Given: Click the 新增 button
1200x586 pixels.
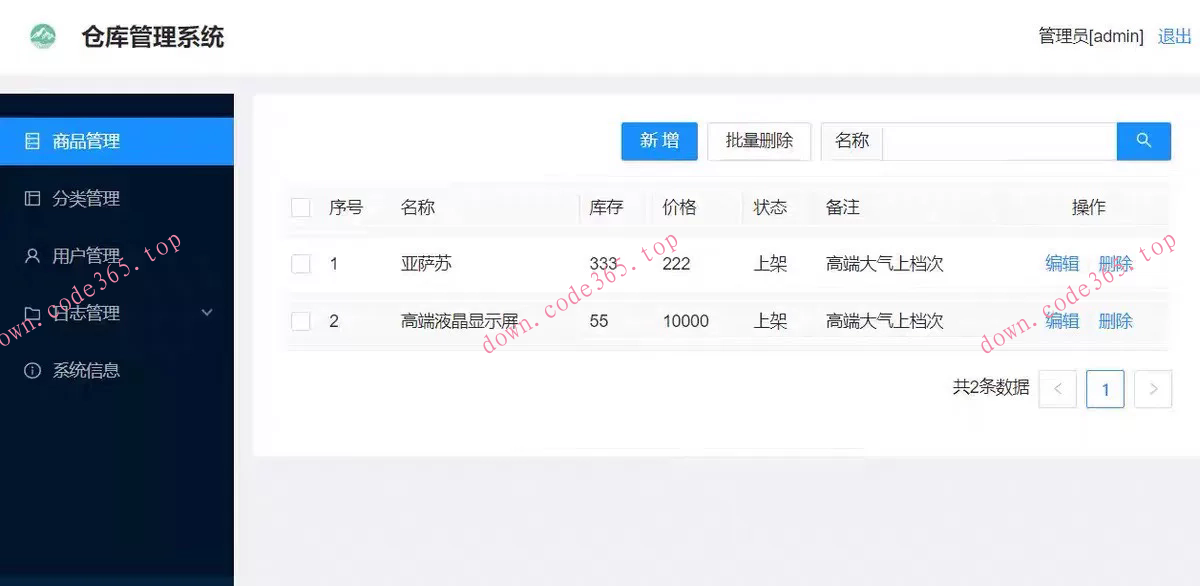Looking at the screenshot, I should click(659, 141).
